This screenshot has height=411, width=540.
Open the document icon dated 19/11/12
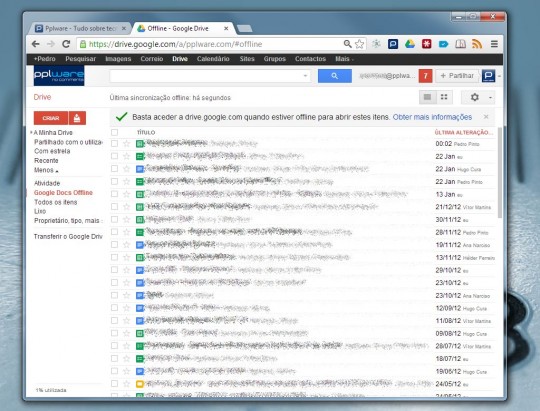pos(139,245)
